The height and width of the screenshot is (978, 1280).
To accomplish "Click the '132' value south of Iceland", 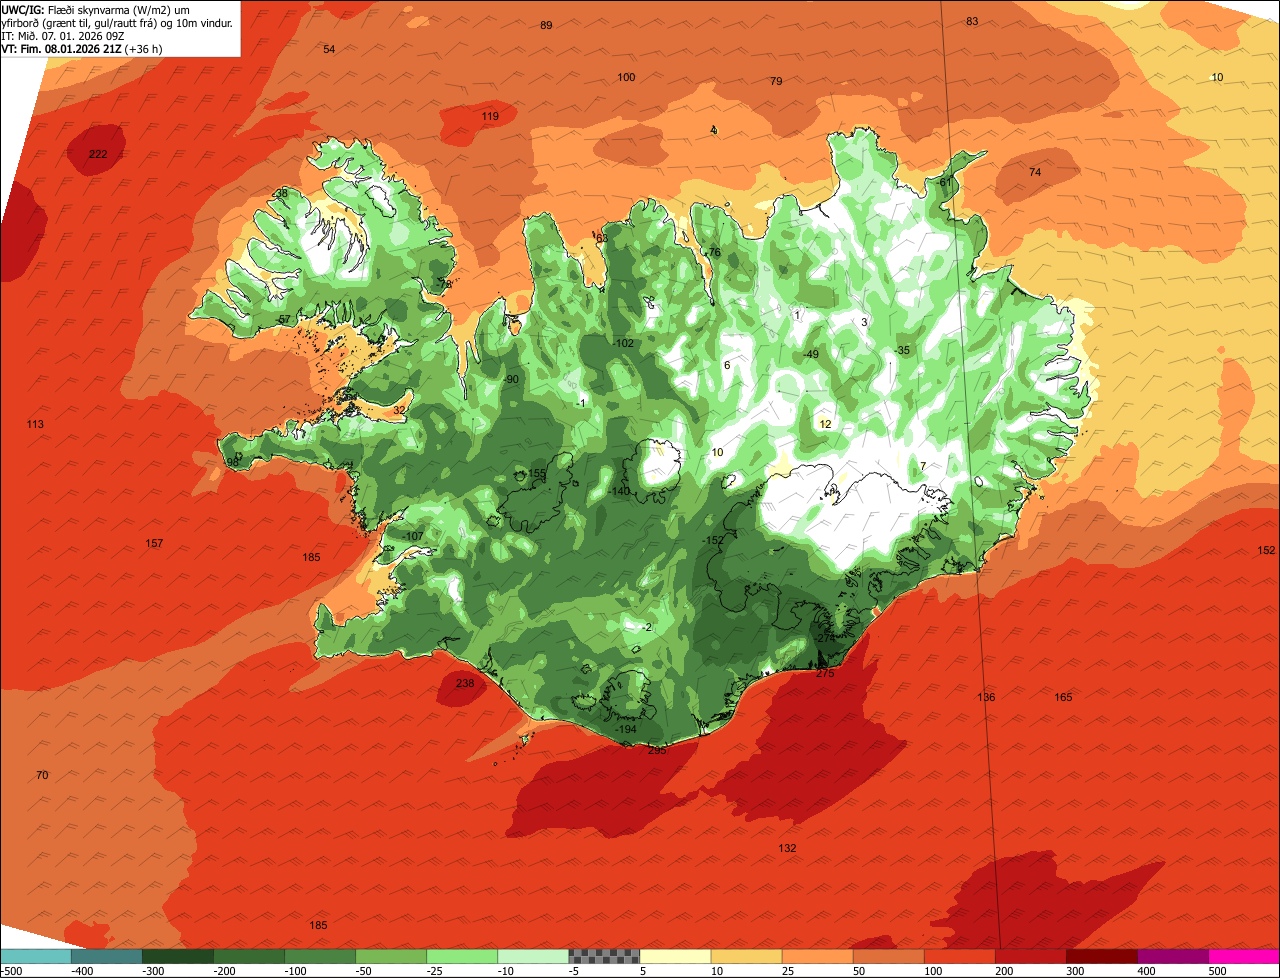I will coord(787,849).
